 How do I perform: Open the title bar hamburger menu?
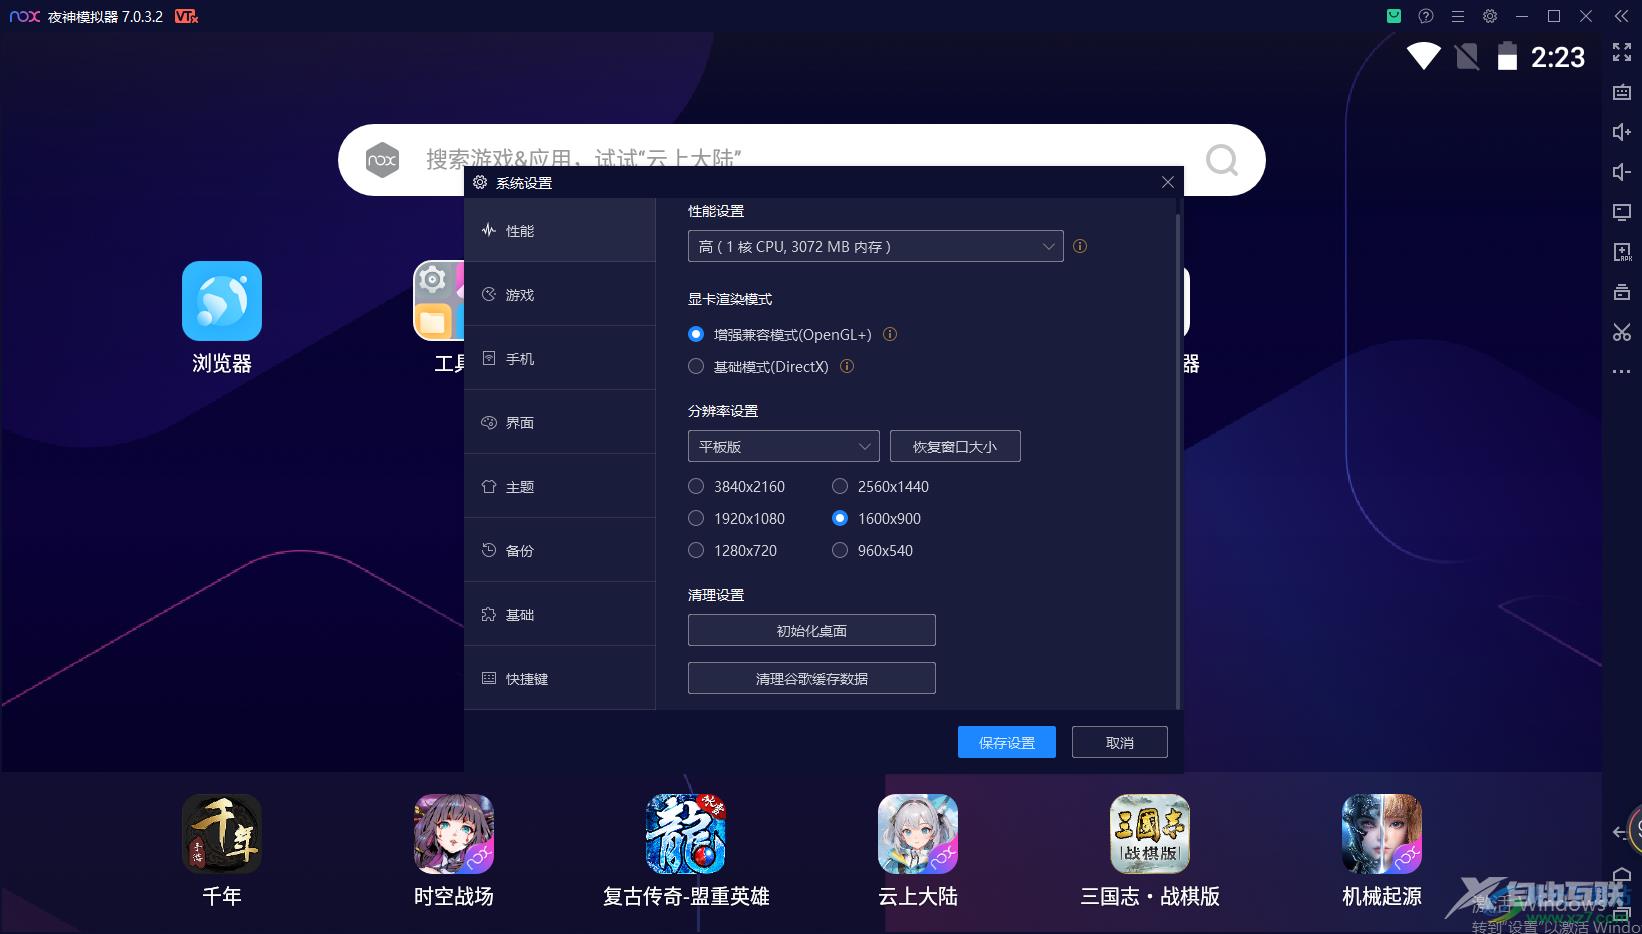pyautogui.click(x=1458, y=16)
